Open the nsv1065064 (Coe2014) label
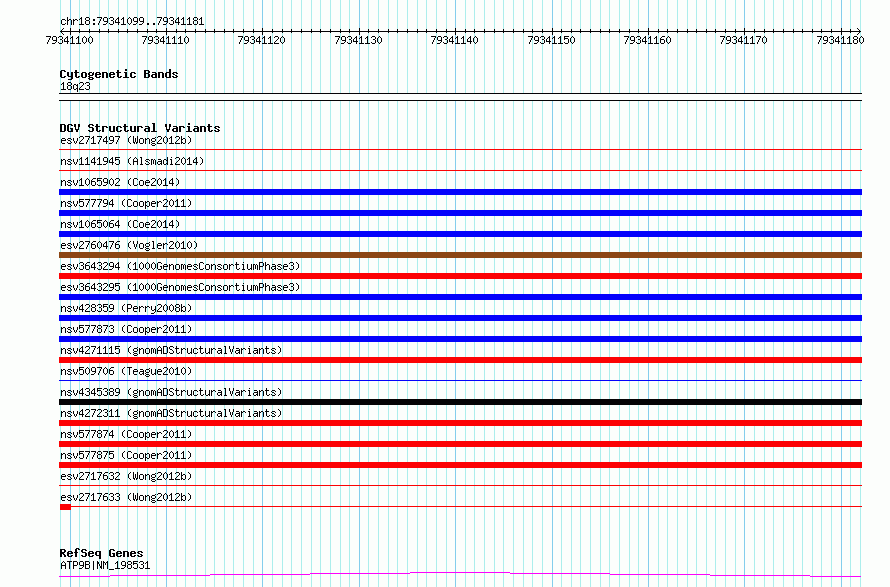Image resolution: width=890 pixels, height=587 pixels. tap(120, 224)
